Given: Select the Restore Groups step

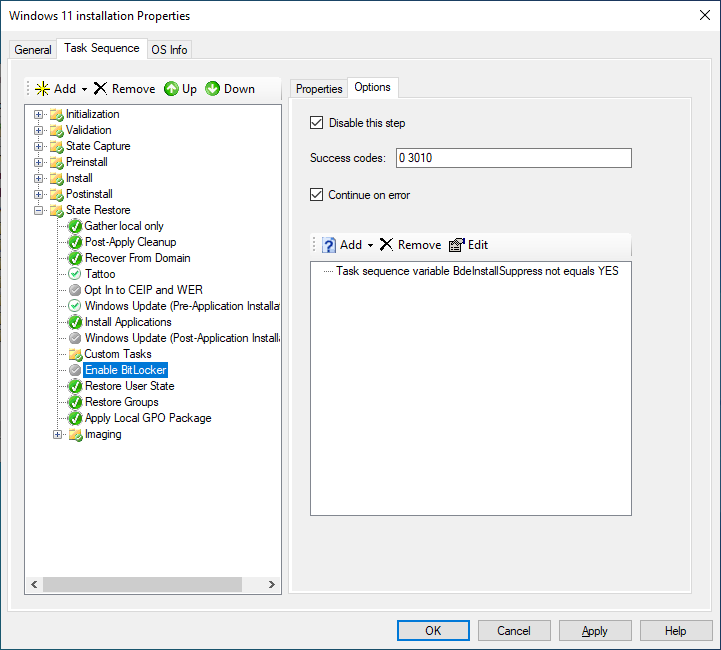Looking at the screenshot, I should coord(122,402).
